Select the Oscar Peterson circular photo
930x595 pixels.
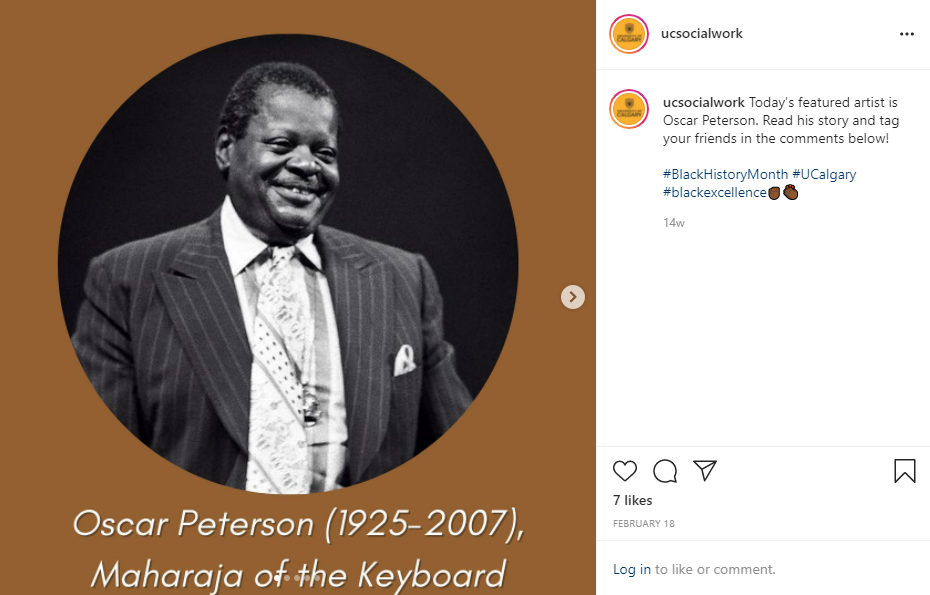[288, 263]
